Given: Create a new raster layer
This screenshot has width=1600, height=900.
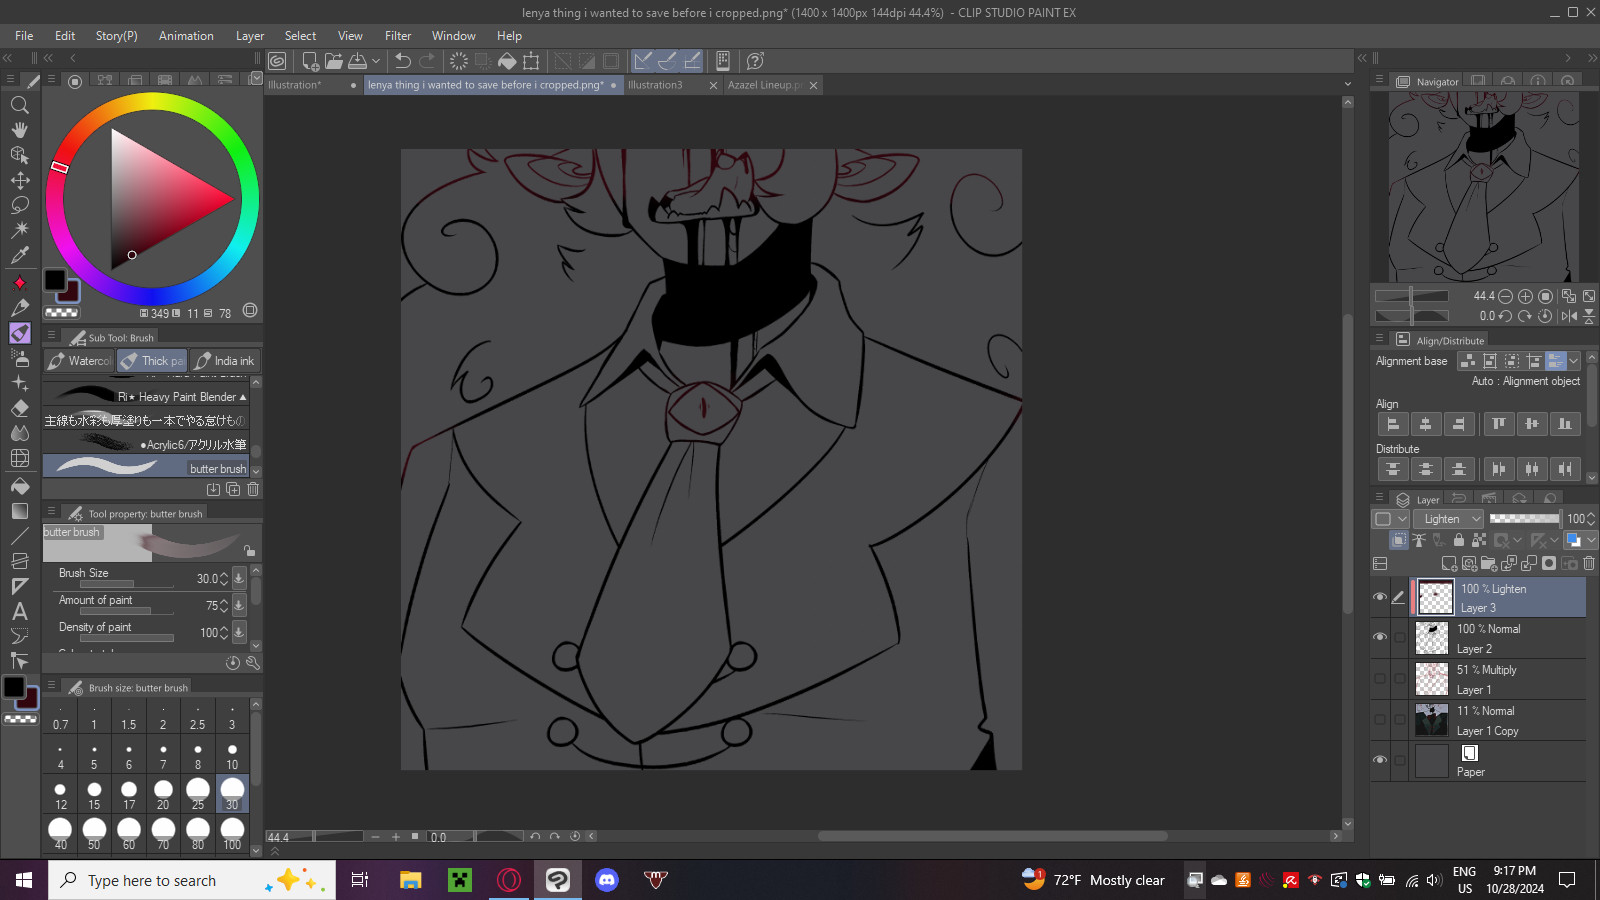Looking at the screenshot, I should point(1449,564).
